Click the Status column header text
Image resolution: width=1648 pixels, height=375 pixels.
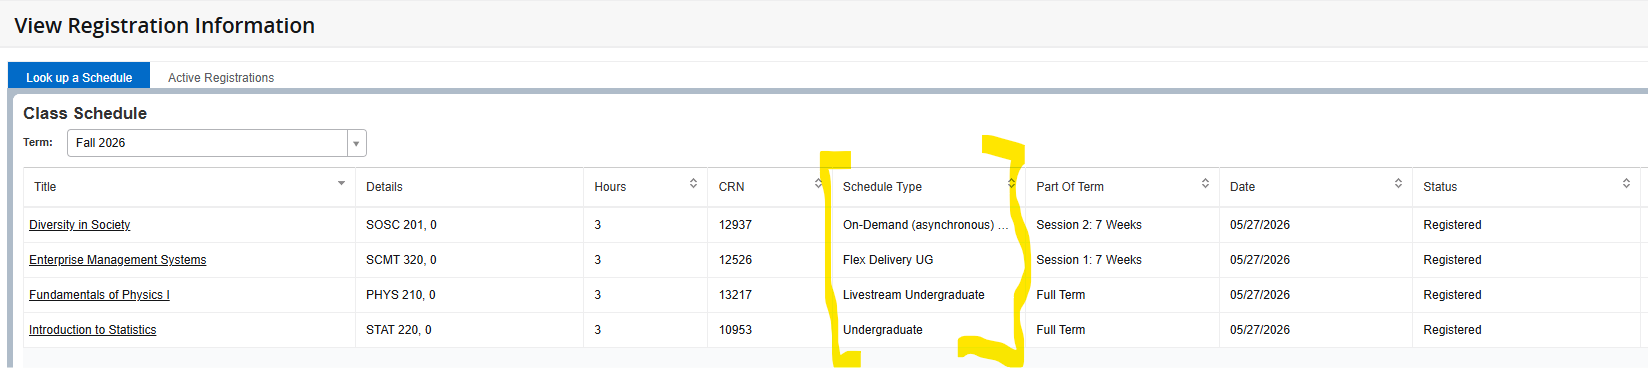click(1440, 187)
